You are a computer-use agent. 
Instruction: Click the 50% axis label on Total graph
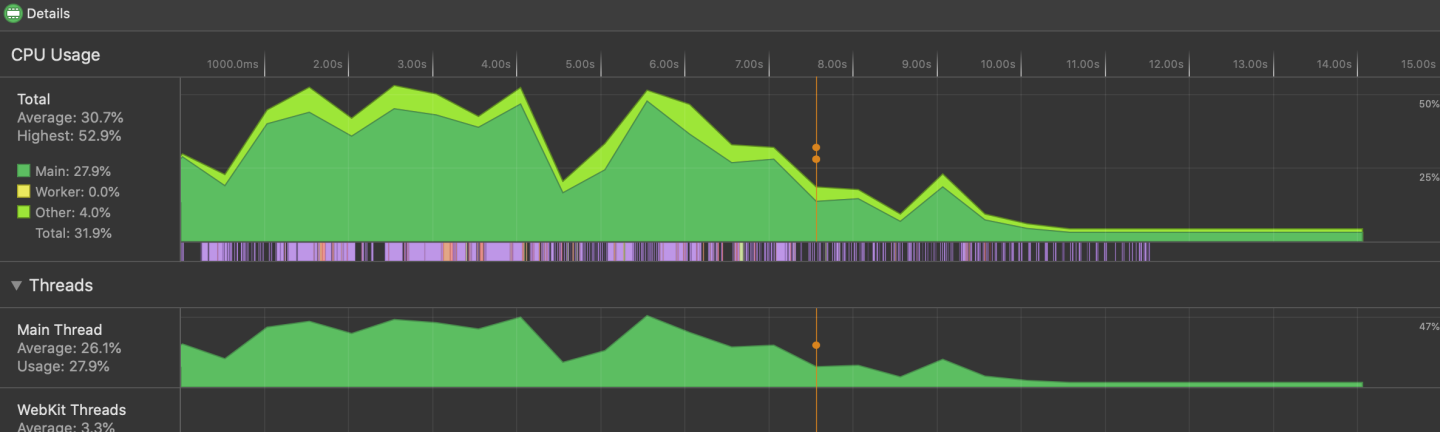(1428, 105)
